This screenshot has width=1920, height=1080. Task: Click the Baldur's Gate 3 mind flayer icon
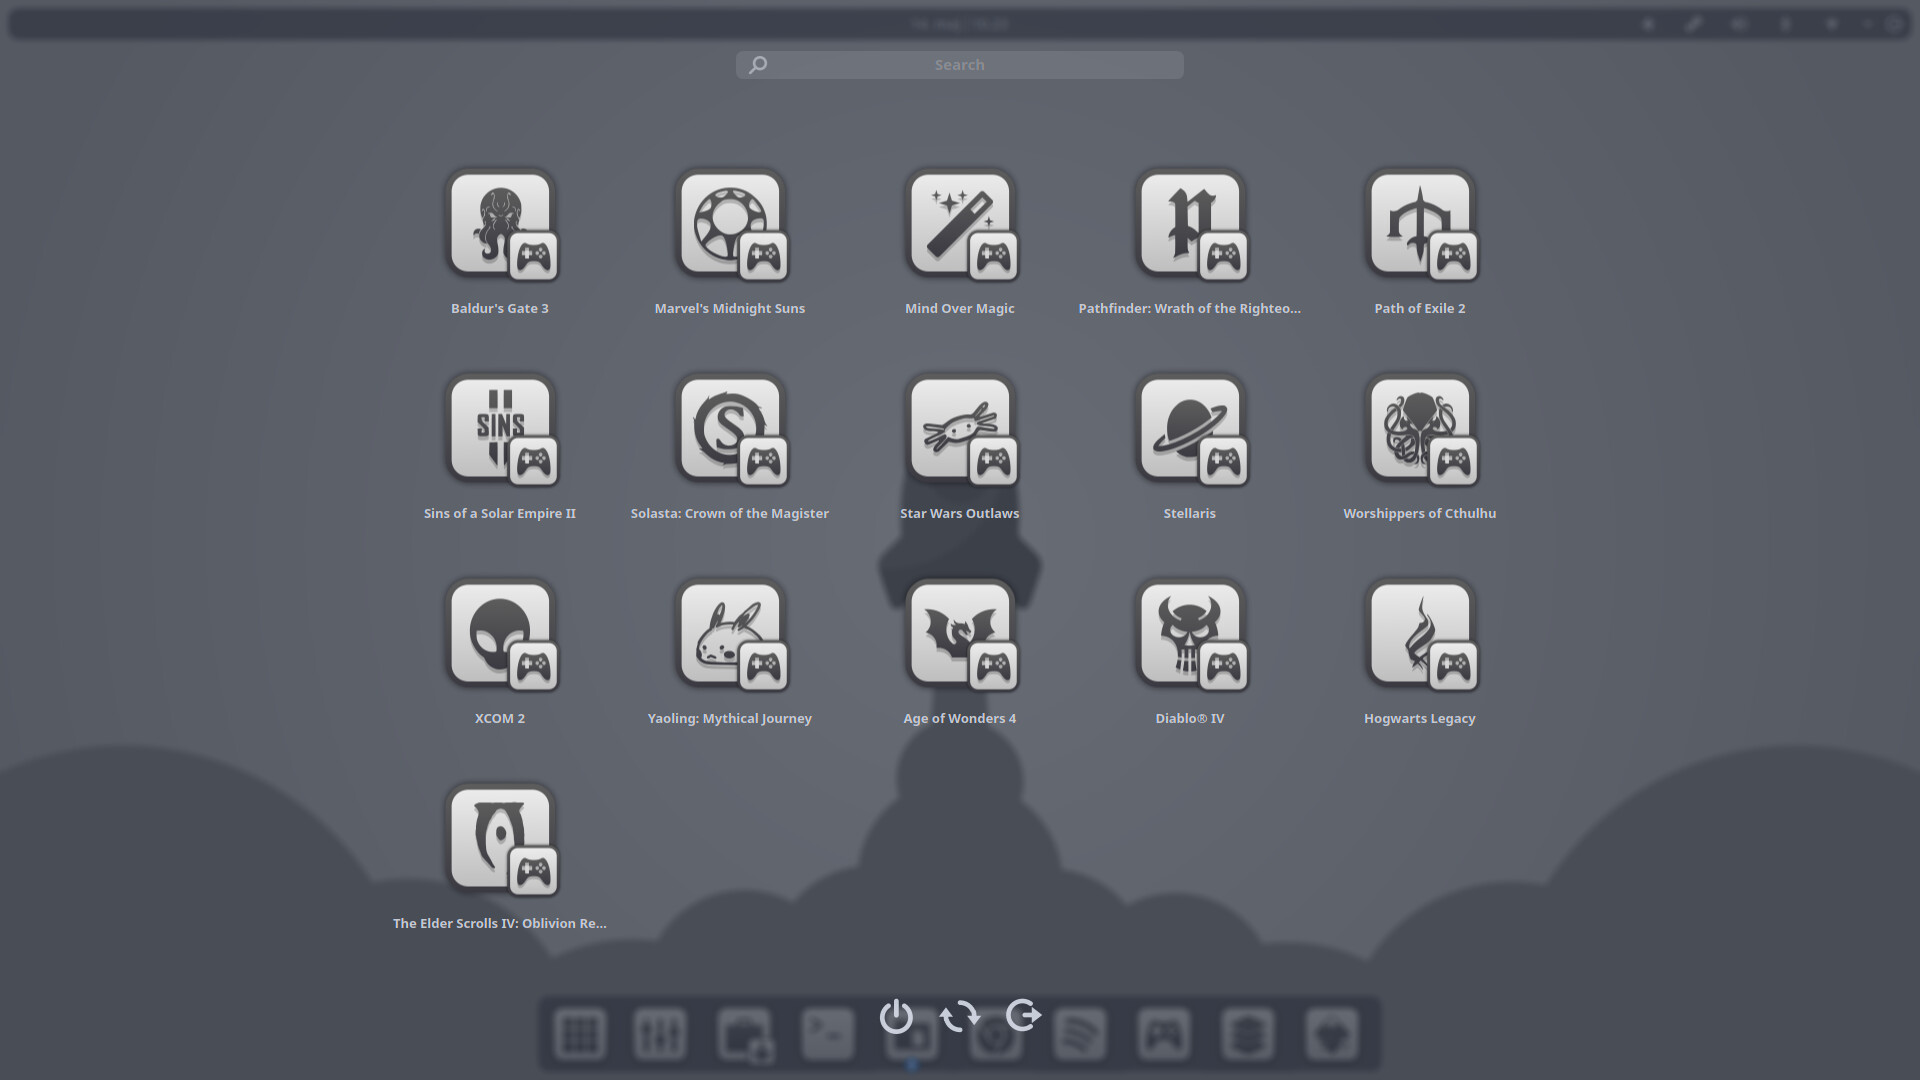click(x=501, y=225)
